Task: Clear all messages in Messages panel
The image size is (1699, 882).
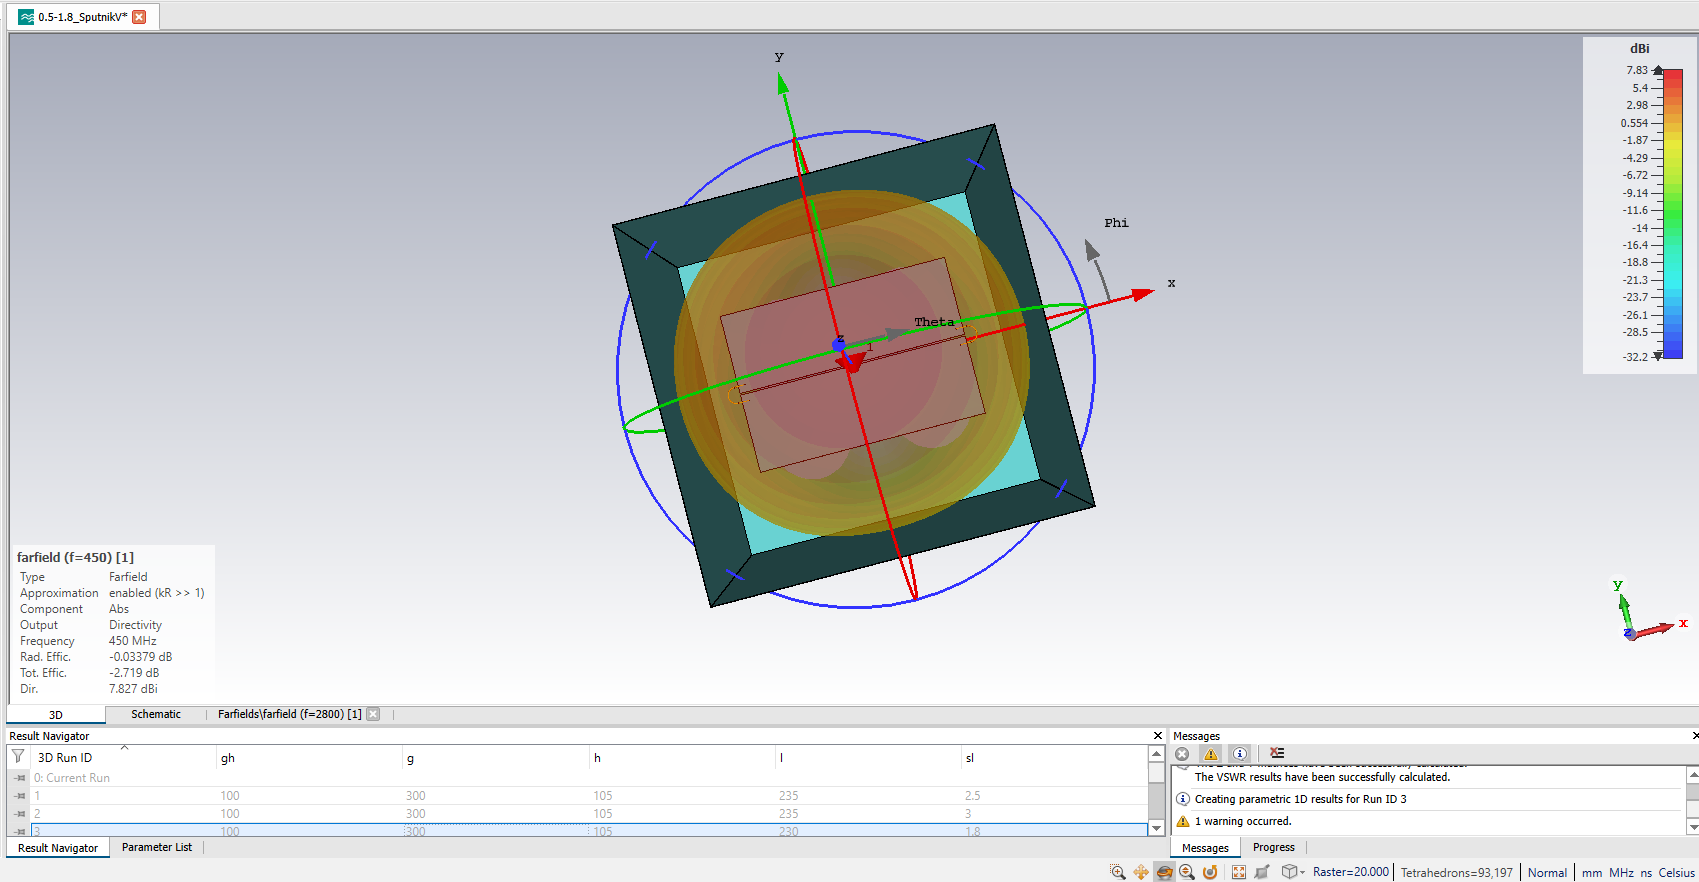Action: coord(1277,754)
